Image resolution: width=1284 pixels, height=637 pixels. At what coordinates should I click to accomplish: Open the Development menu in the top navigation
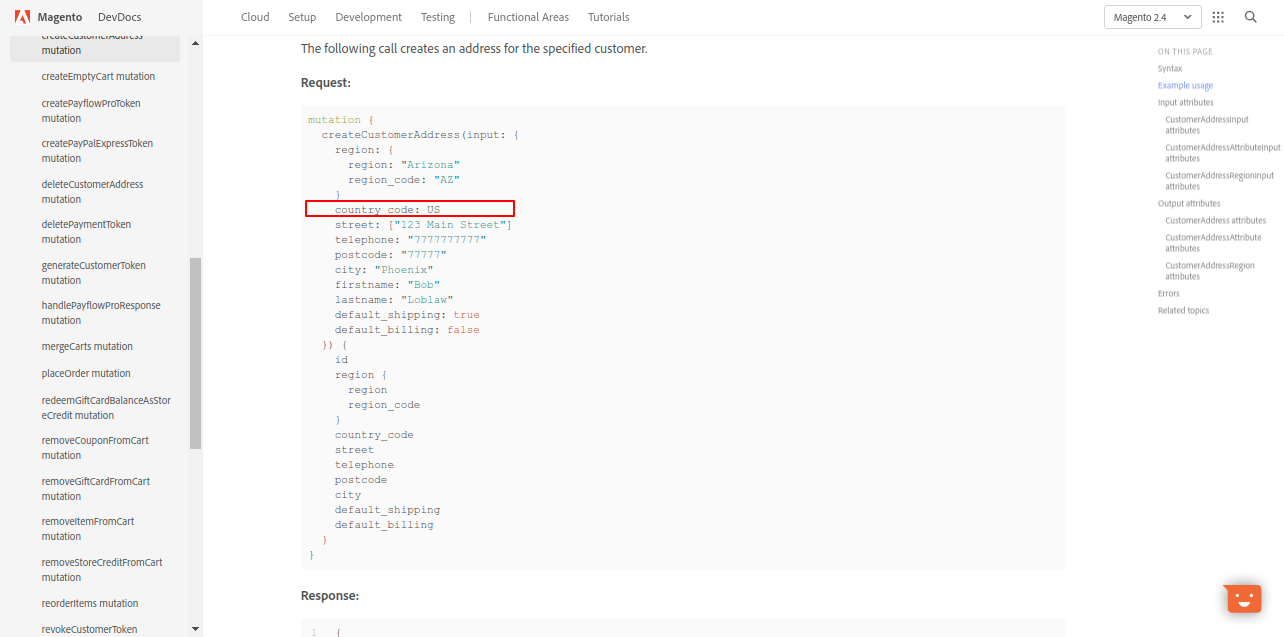coord(368,16)
